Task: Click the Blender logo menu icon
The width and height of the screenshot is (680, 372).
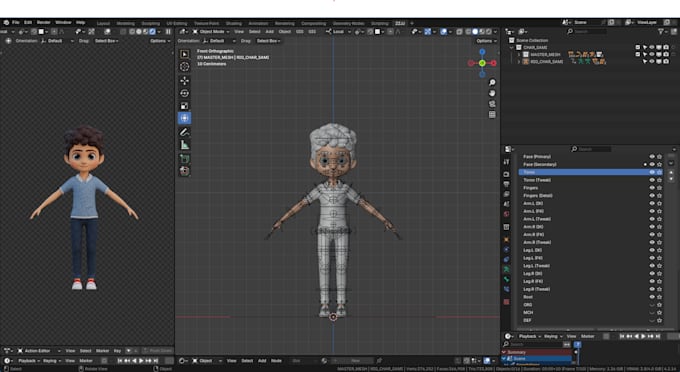Action: pyautogui.click(x=6, y=23)
